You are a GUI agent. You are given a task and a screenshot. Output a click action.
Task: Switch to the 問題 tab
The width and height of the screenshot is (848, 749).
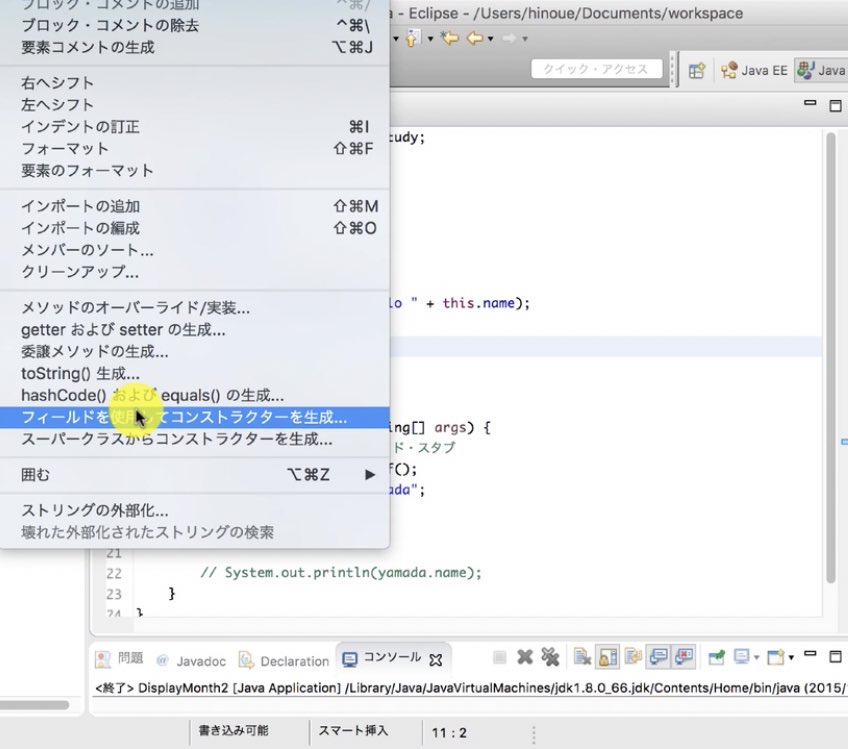pos(120,659)
